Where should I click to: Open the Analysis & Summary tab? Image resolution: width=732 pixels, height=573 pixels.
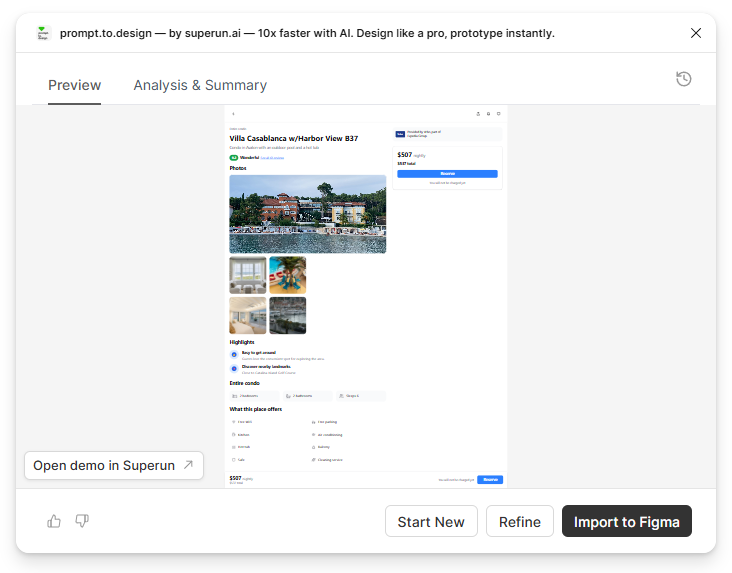click(x=200, y=85)
